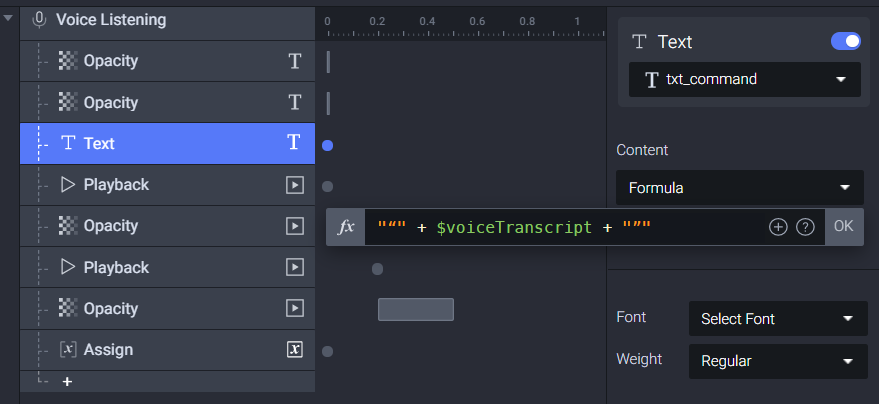This screenshot has height=404, width=879.
Task: Click the plus icon in the formula bar
Action: point(778,227)
